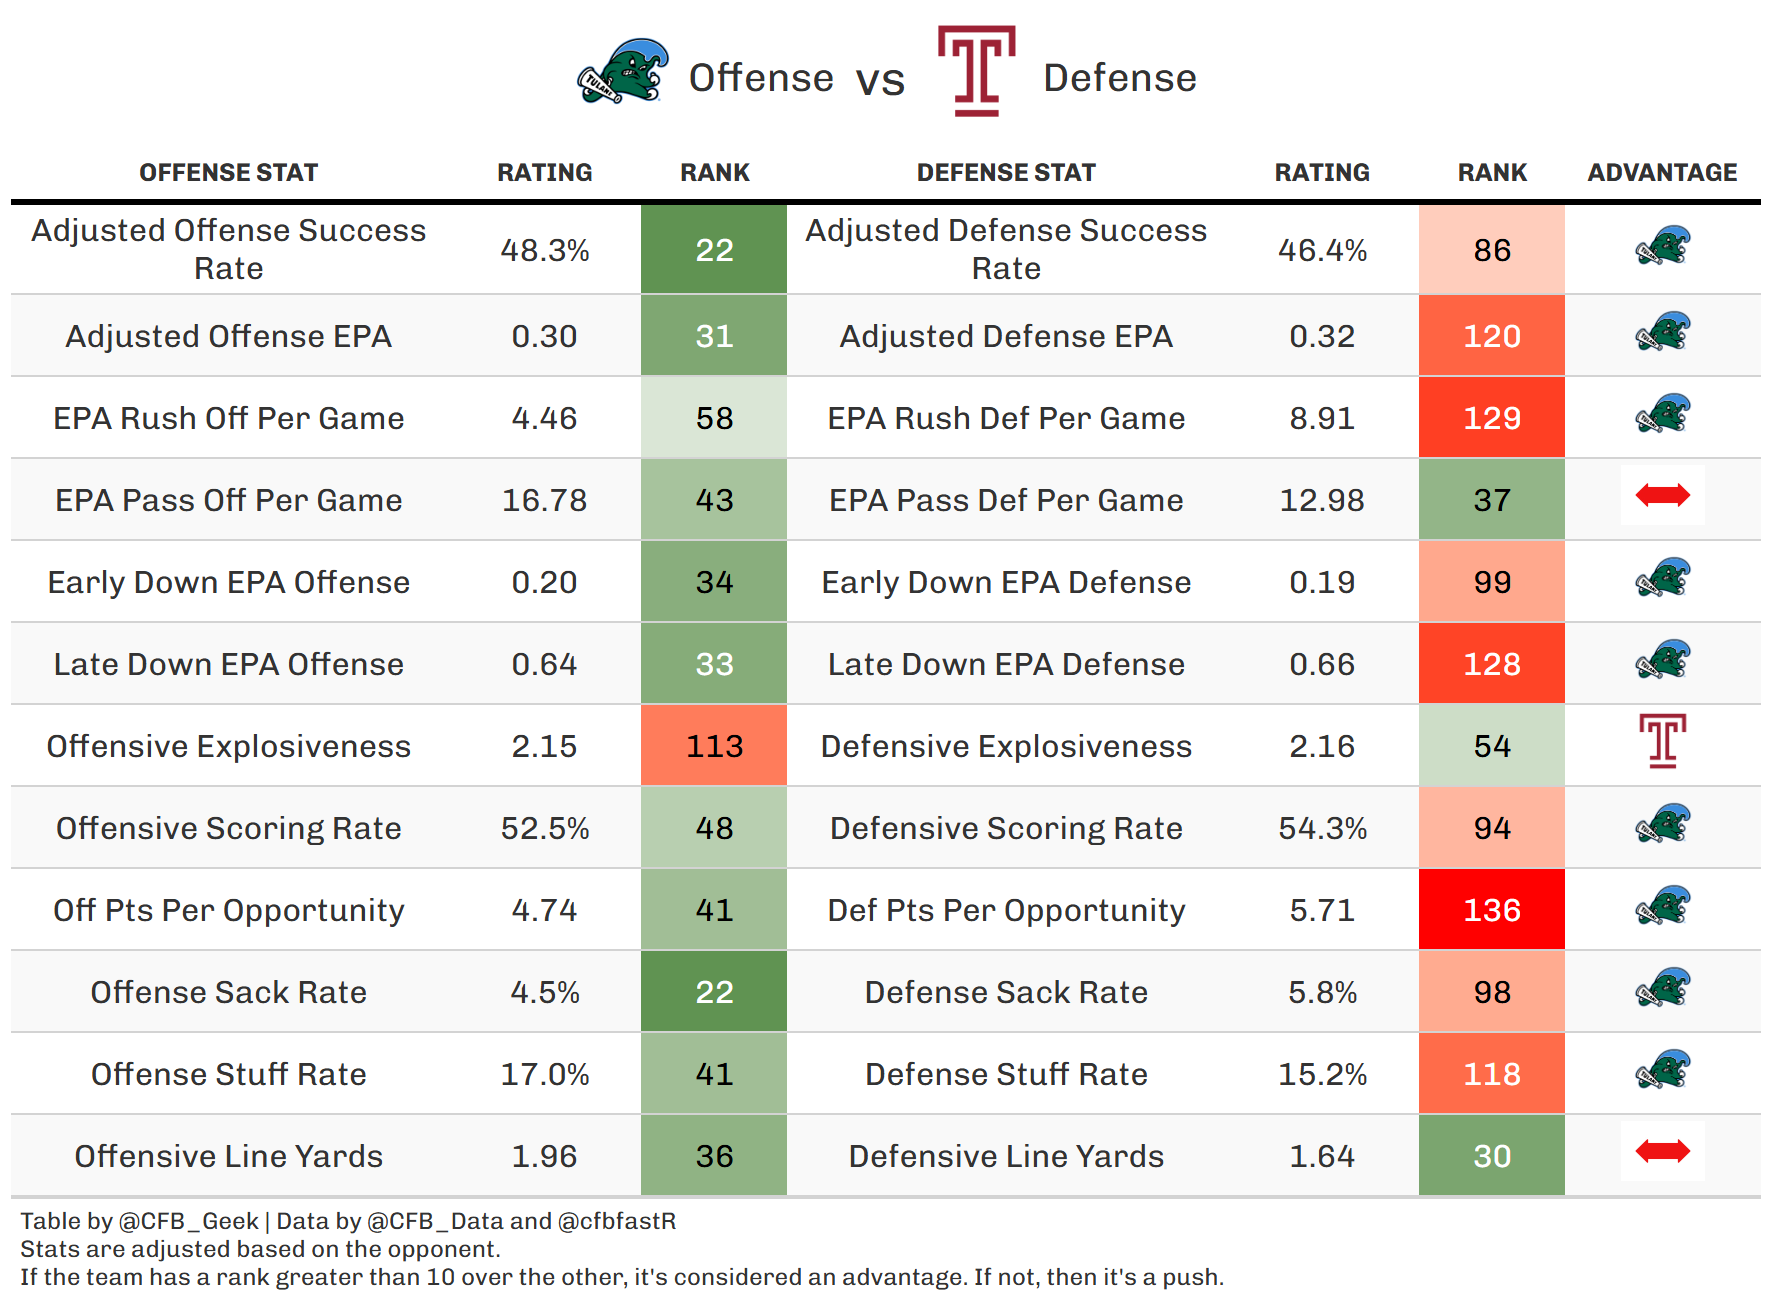Click the OFFENSE STAT column header

[228, 173]
